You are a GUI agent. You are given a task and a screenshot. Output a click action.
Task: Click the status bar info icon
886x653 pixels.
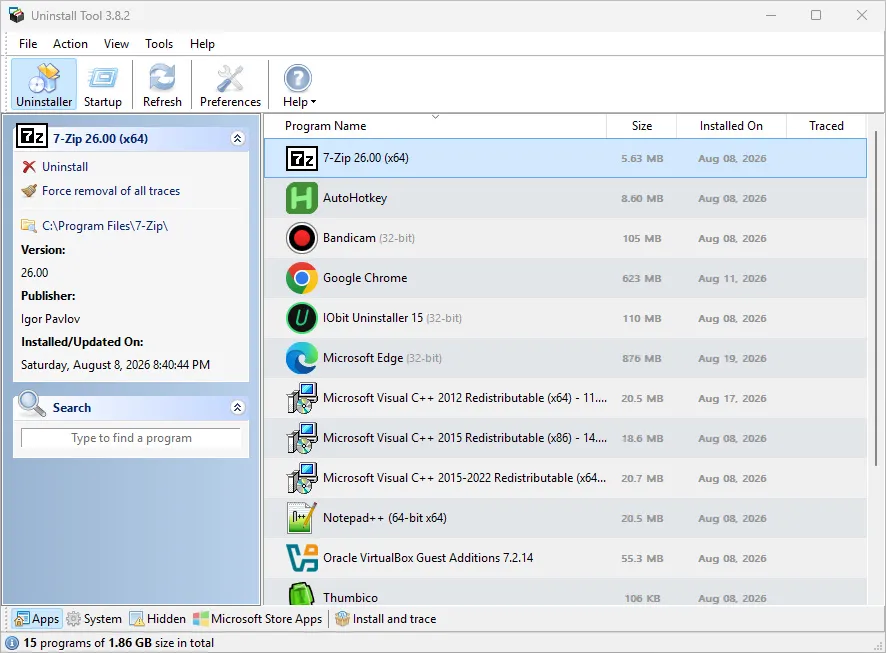click(11, 643)
